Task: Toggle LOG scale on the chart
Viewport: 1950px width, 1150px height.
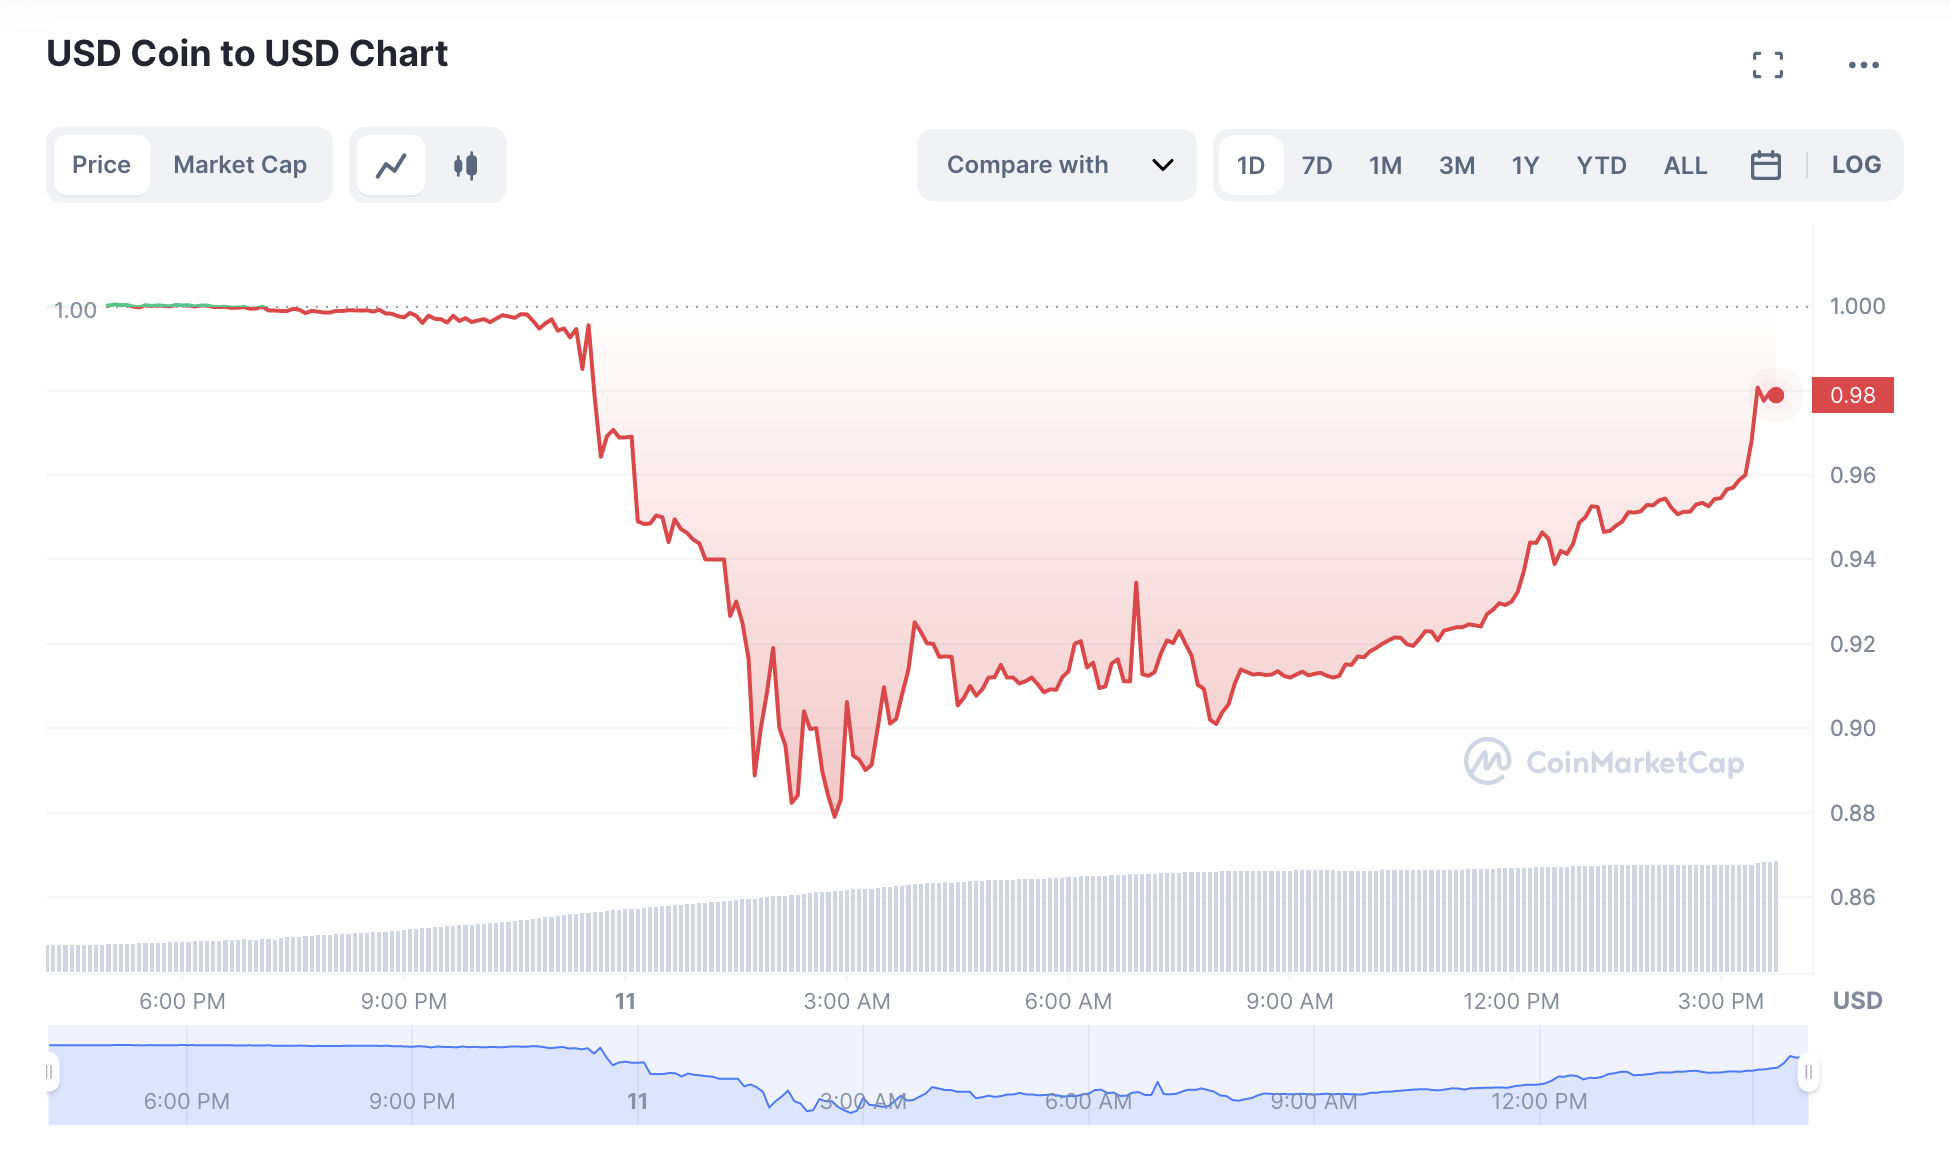Action: [x=1856, y=165]
